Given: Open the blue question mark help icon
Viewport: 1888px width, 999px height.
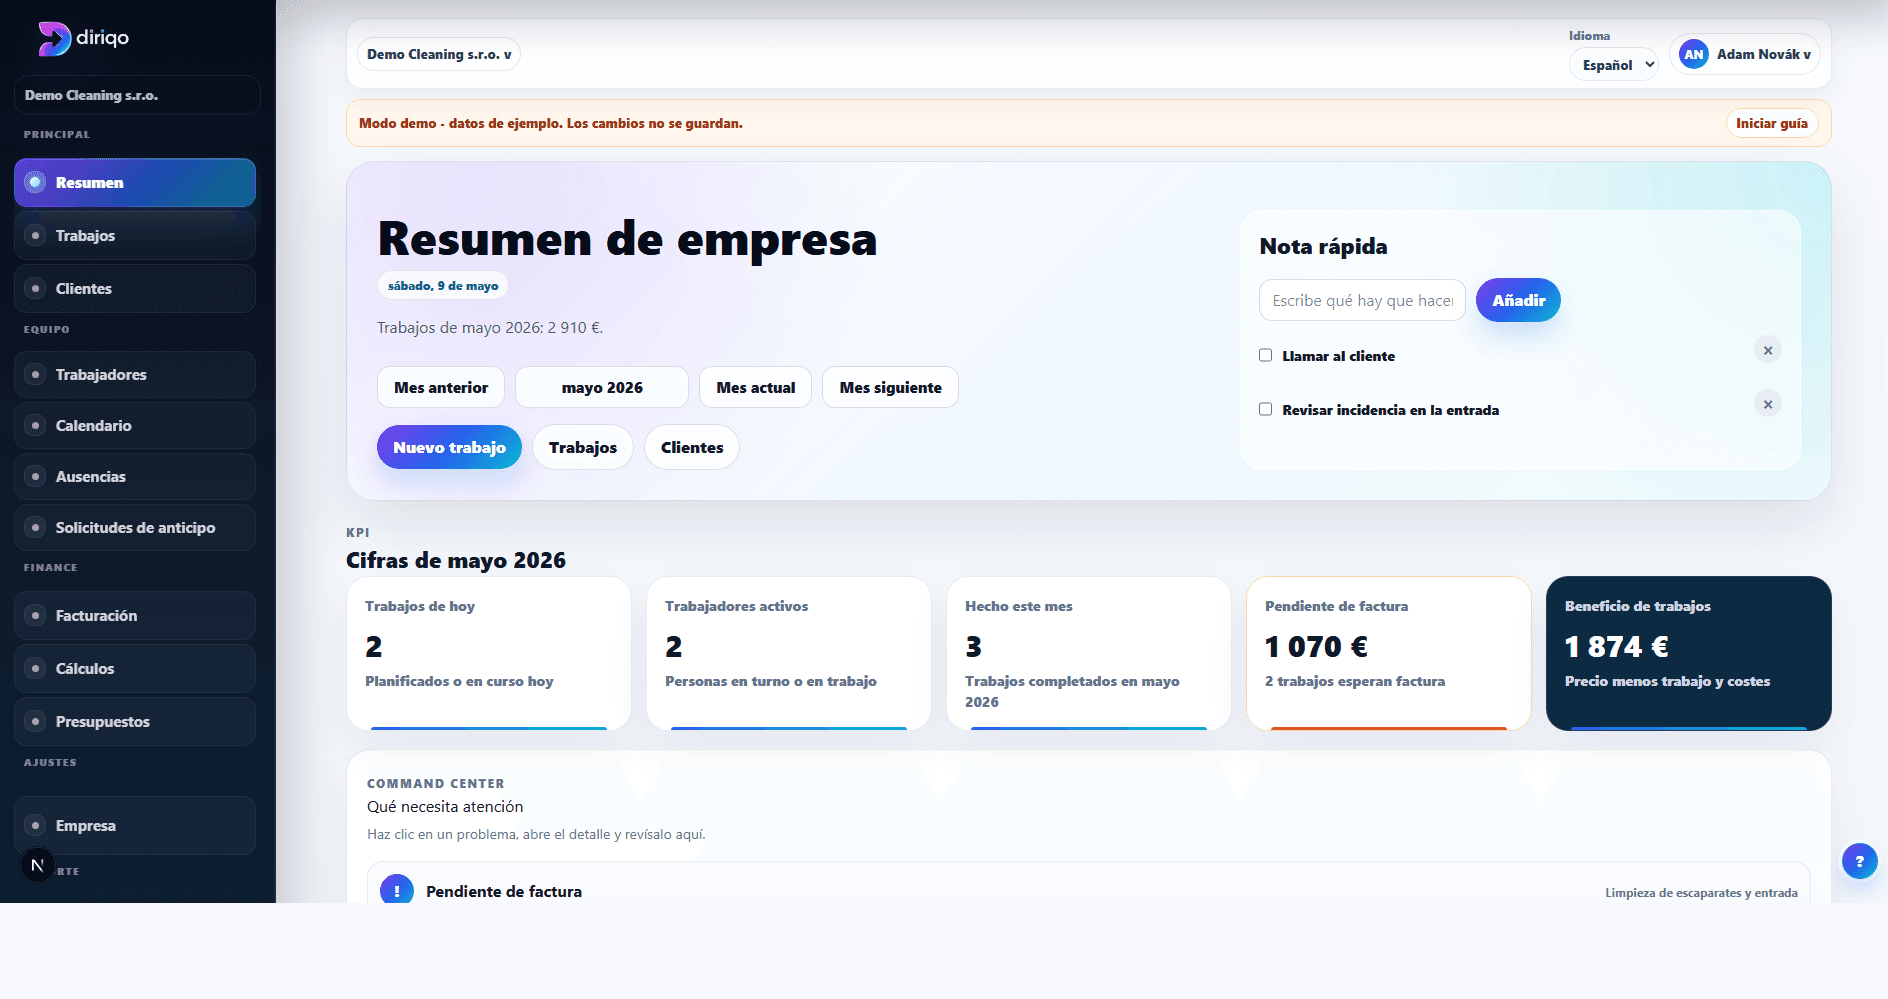Looking at the screenshot, I should click(1859, 861).
